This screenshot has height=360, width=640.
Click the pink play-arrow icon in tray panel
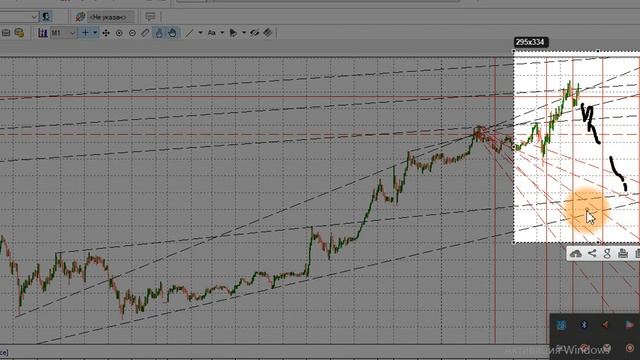(629, 325)
